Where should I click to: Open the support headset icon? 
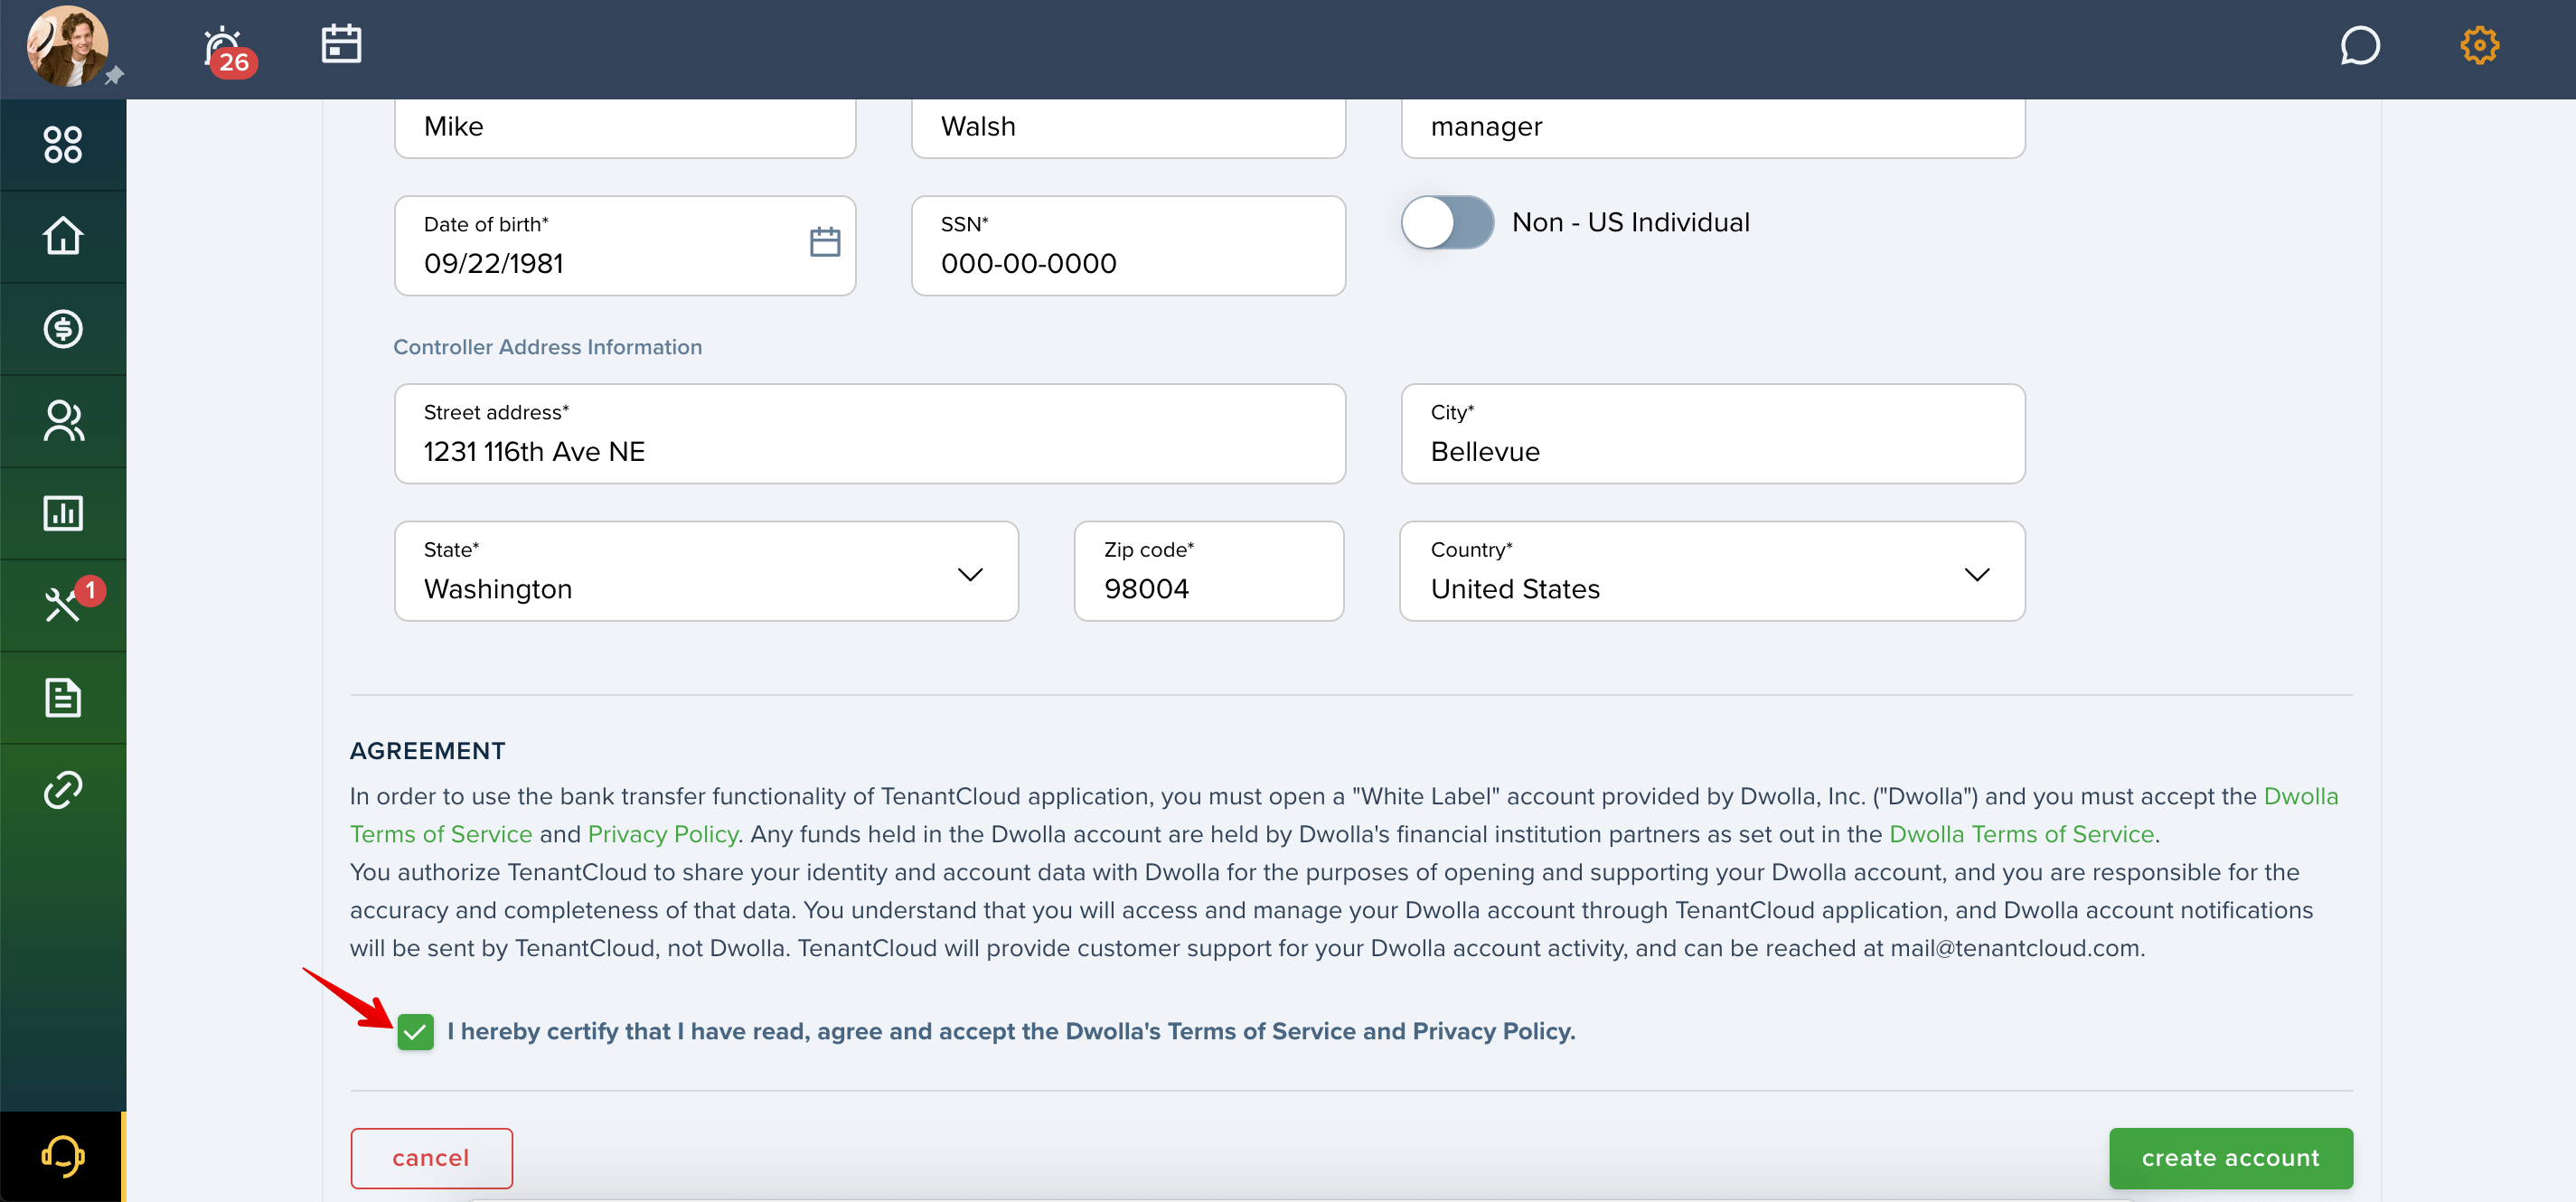(x=62, y=1156)
